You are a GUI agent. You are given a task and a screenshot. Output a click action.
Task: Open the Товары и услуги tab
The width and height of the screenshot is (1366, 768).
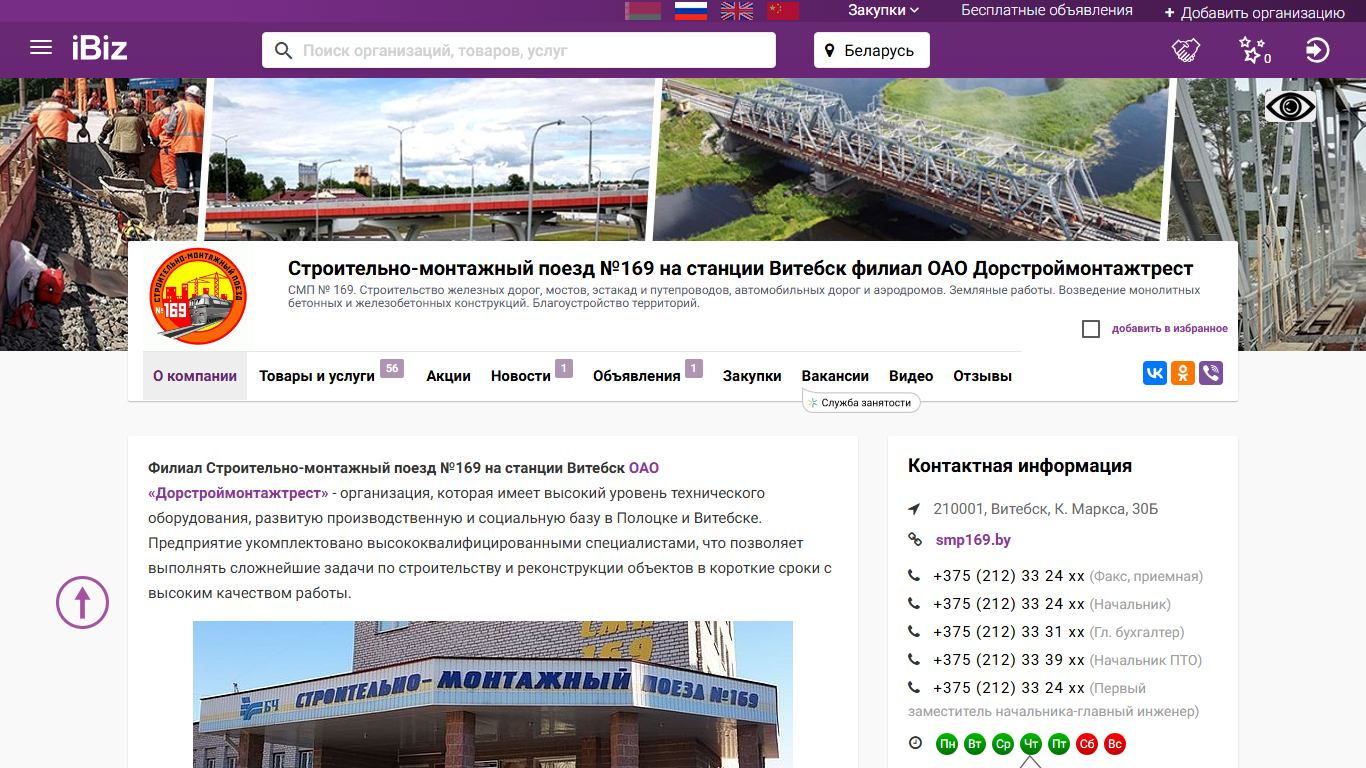coord(317,376)
